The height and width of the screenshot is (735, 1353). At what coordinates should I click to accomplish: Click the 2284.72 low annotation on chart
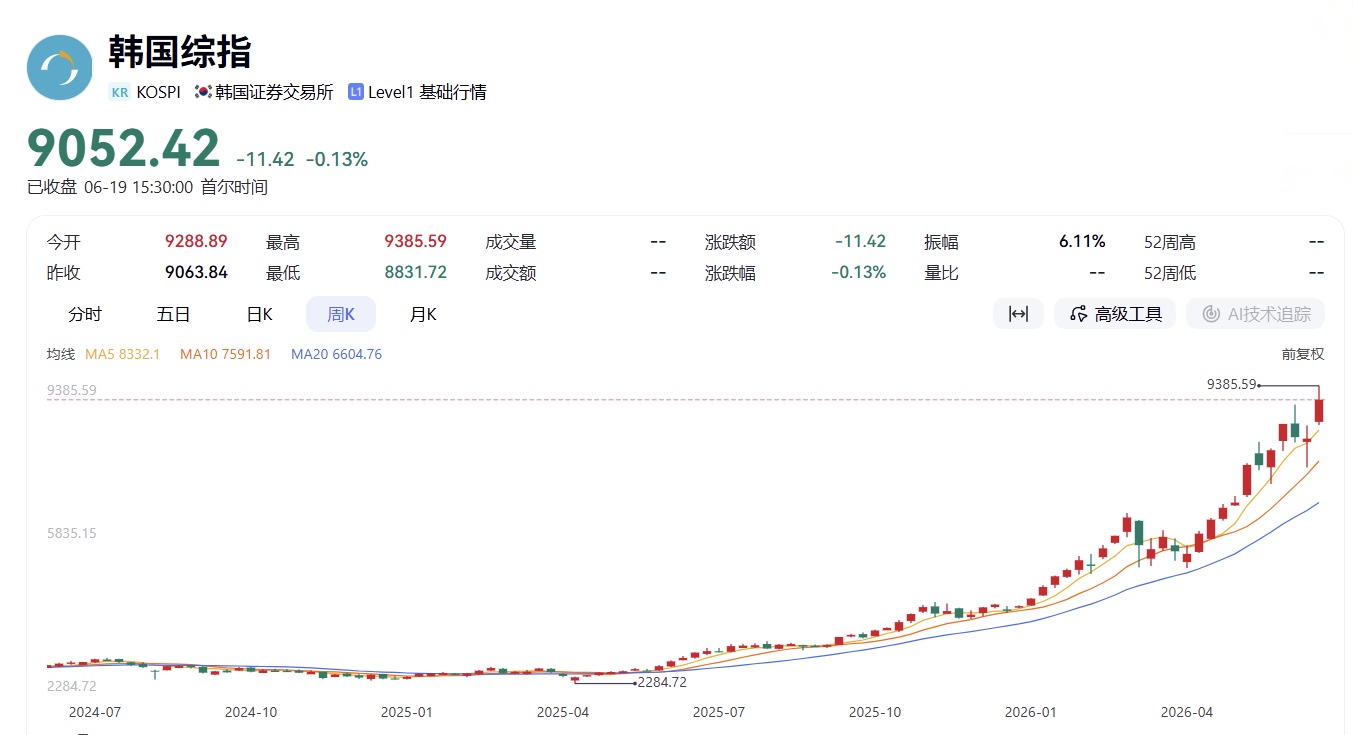pyautogui.click(x=662, y=682)
